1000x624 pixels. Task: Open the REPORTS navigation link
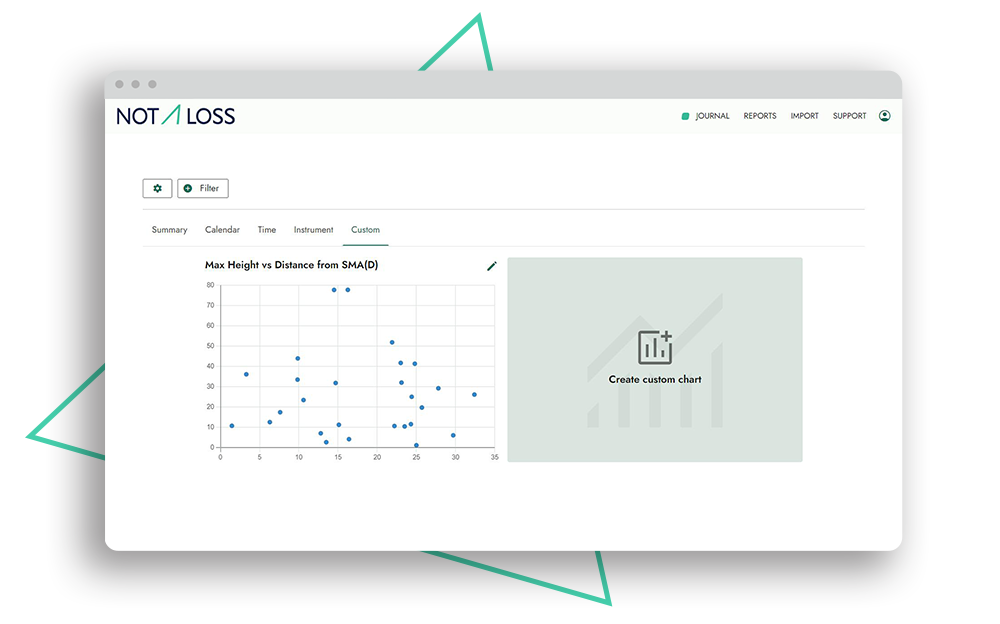tap(760, 116)
